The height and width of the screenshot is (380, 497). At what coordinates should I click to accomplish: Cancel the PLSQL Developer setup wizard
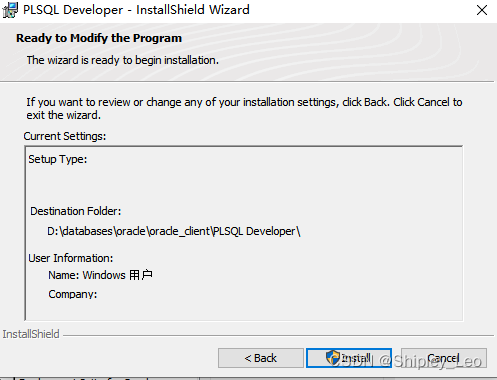pos(444,358)
